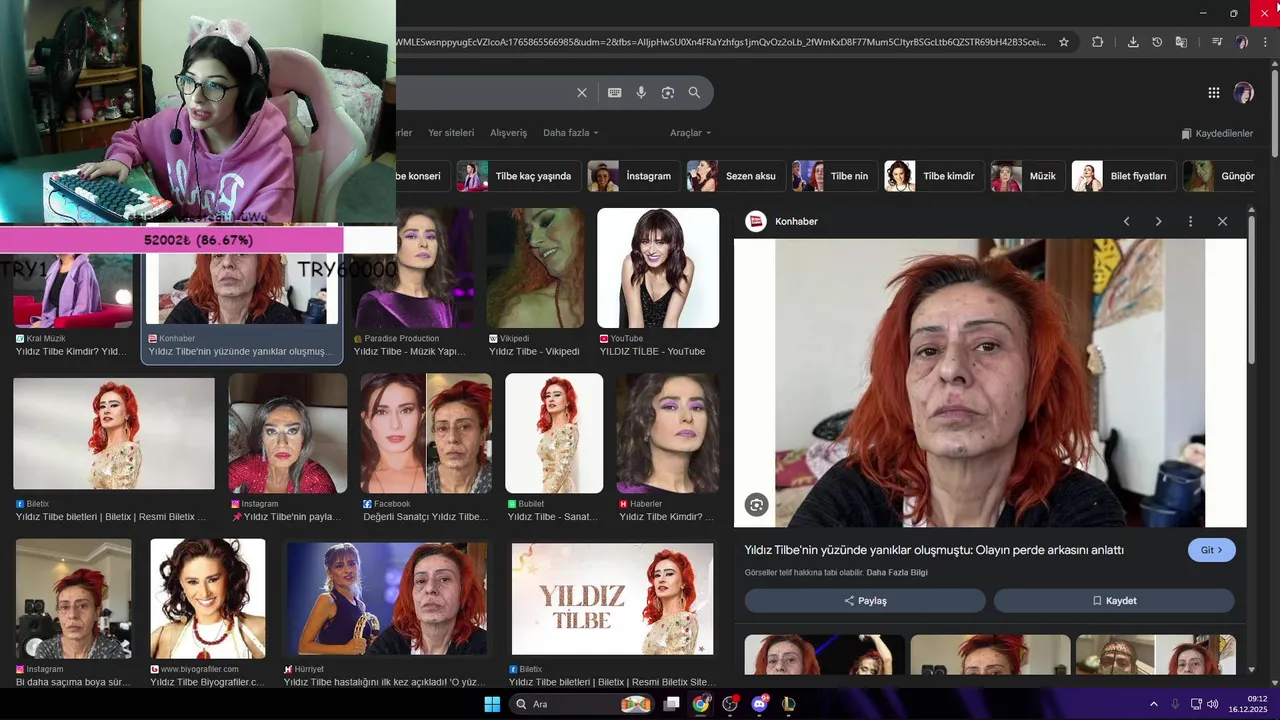The image size is (1280, 720).
Task: Open the history clock icon in toolbar
Action: click(1157, 42)
